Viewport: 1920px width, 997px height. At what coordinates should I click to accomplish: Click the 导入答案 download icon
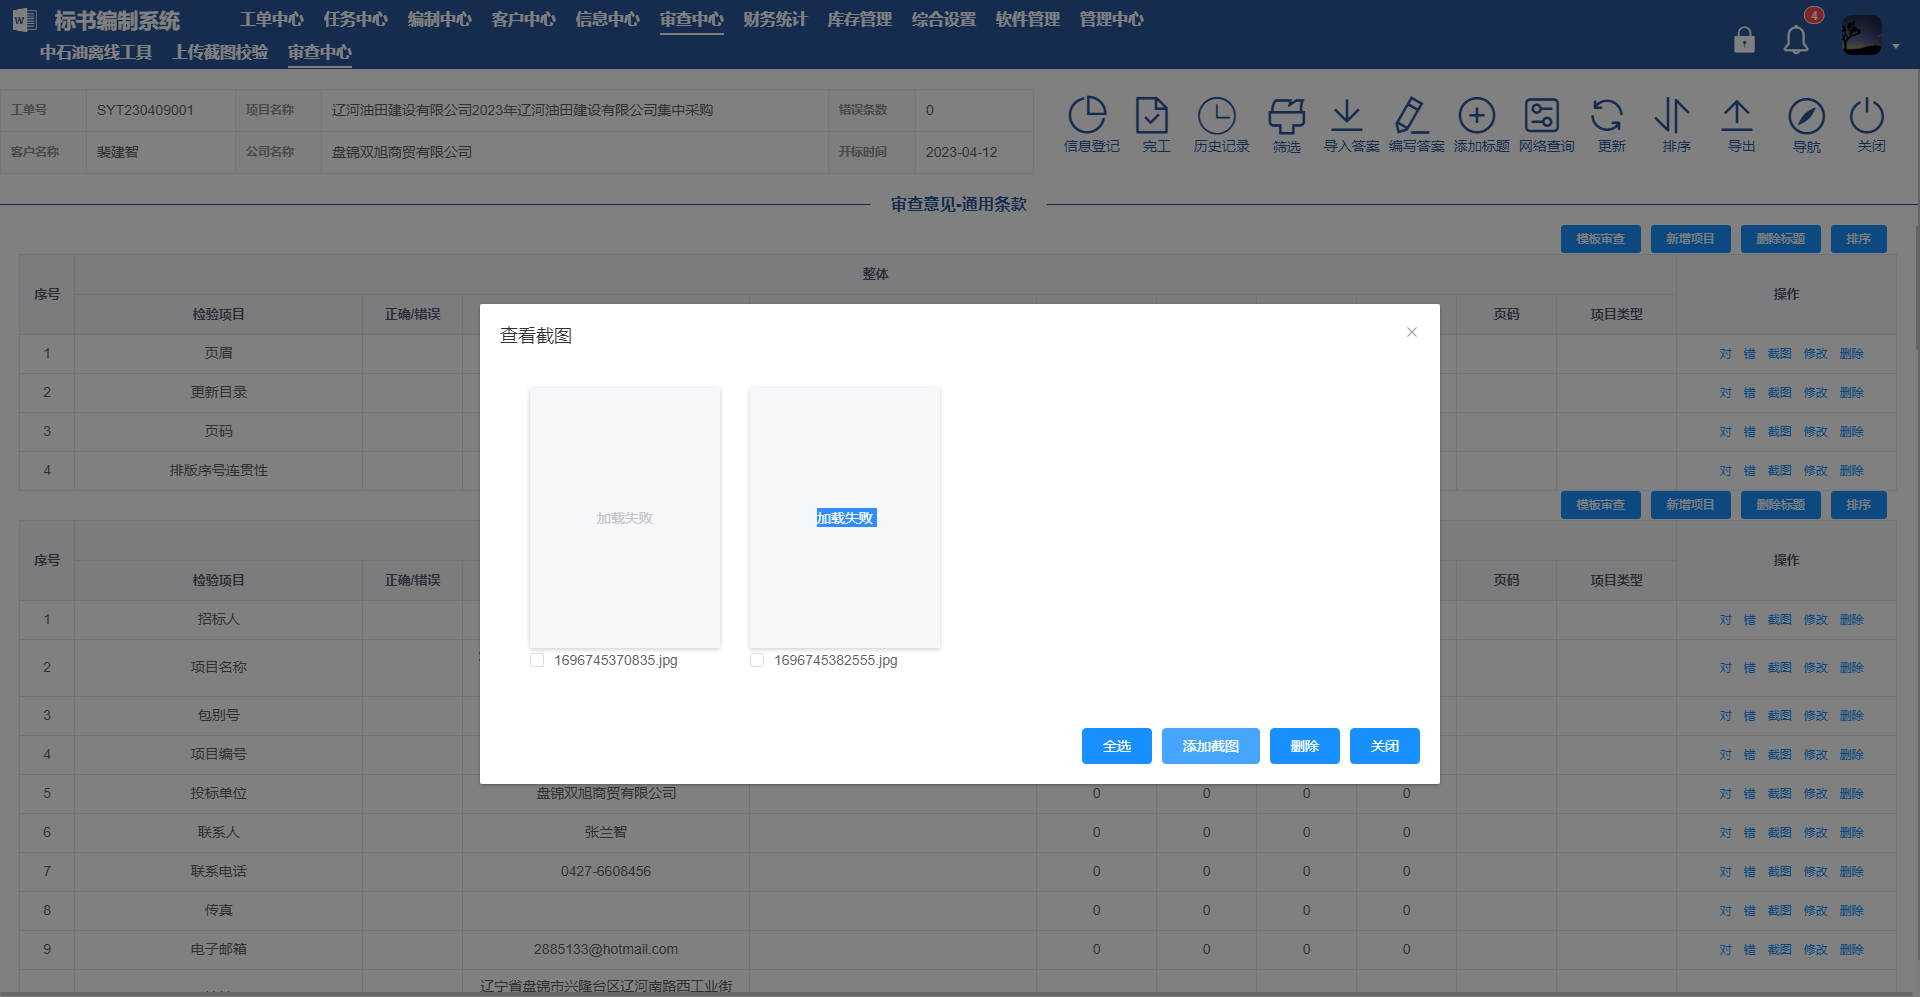tap(1347, 115)
